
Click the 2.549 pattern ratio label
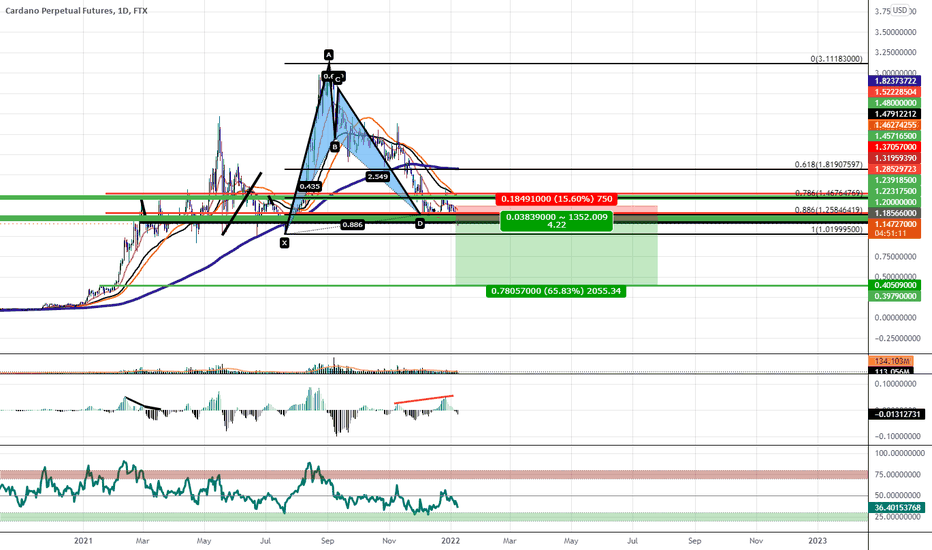point(377,177)
